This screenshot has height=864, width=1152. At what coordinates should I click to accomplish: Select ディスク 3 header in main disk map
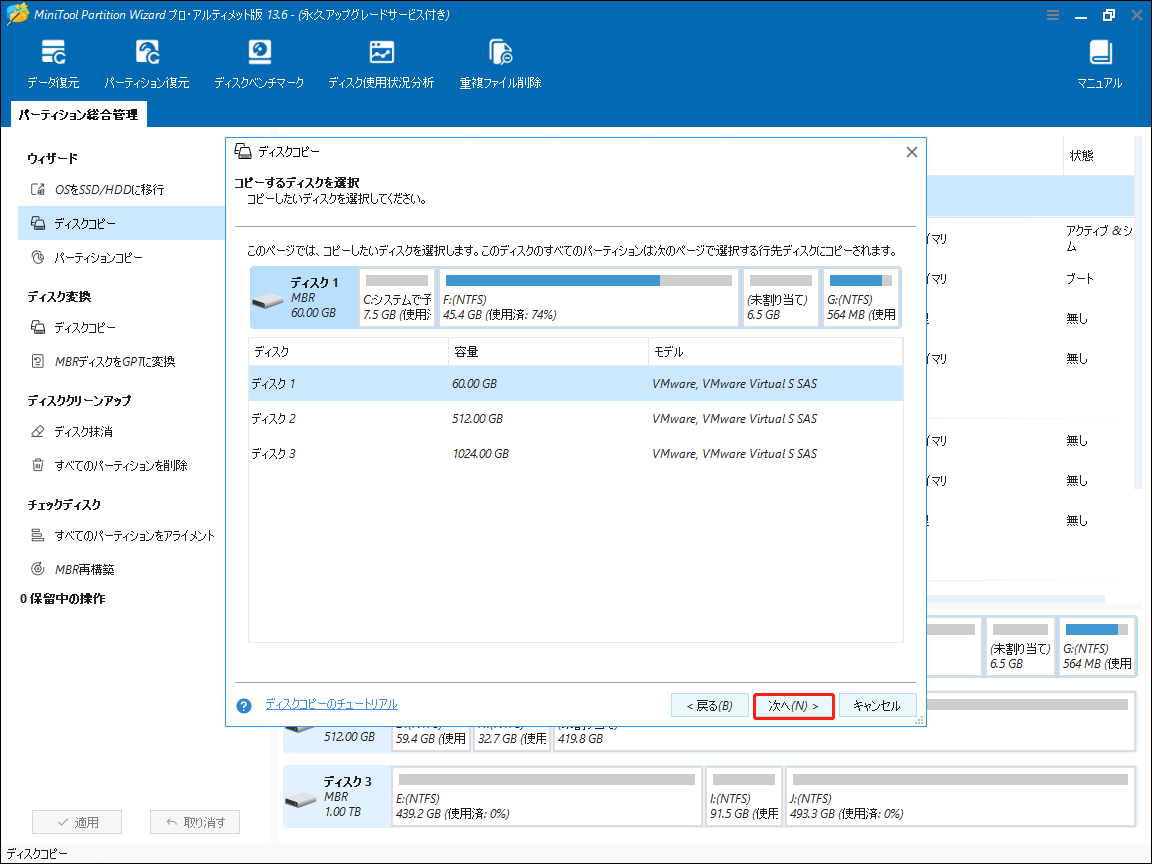pyautogui.click(x=337, y=797)
